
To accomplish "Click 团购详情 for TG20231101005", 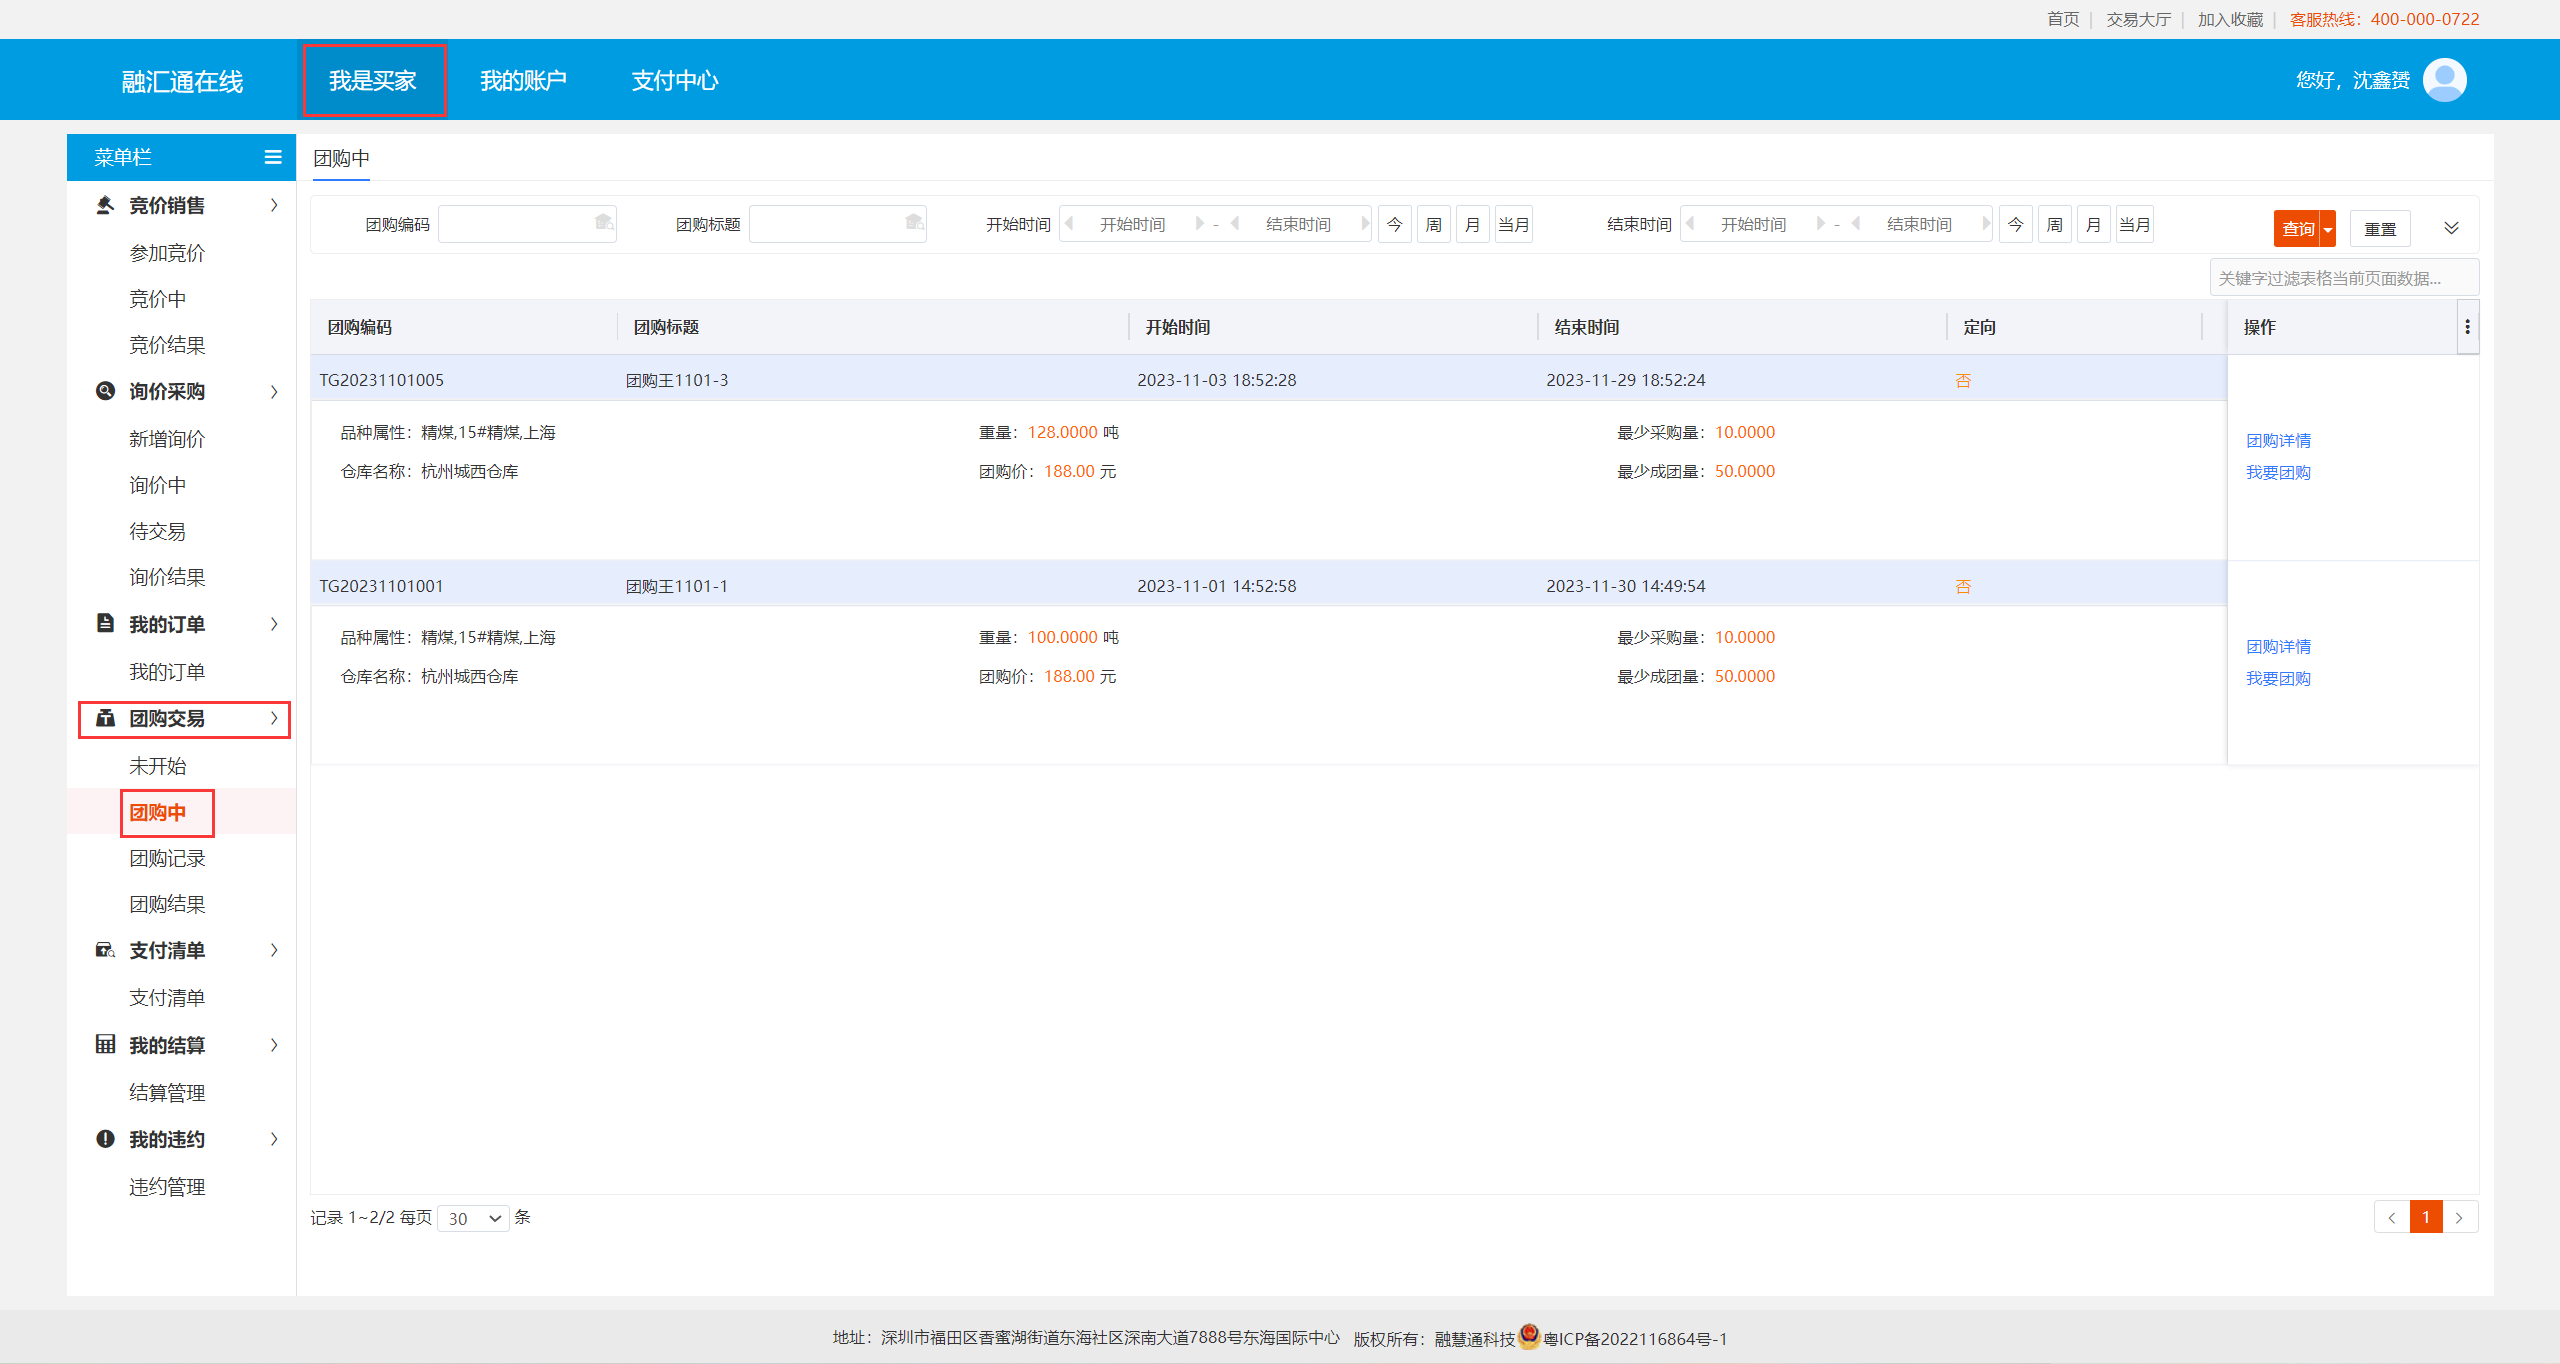I will [2278, 440].
